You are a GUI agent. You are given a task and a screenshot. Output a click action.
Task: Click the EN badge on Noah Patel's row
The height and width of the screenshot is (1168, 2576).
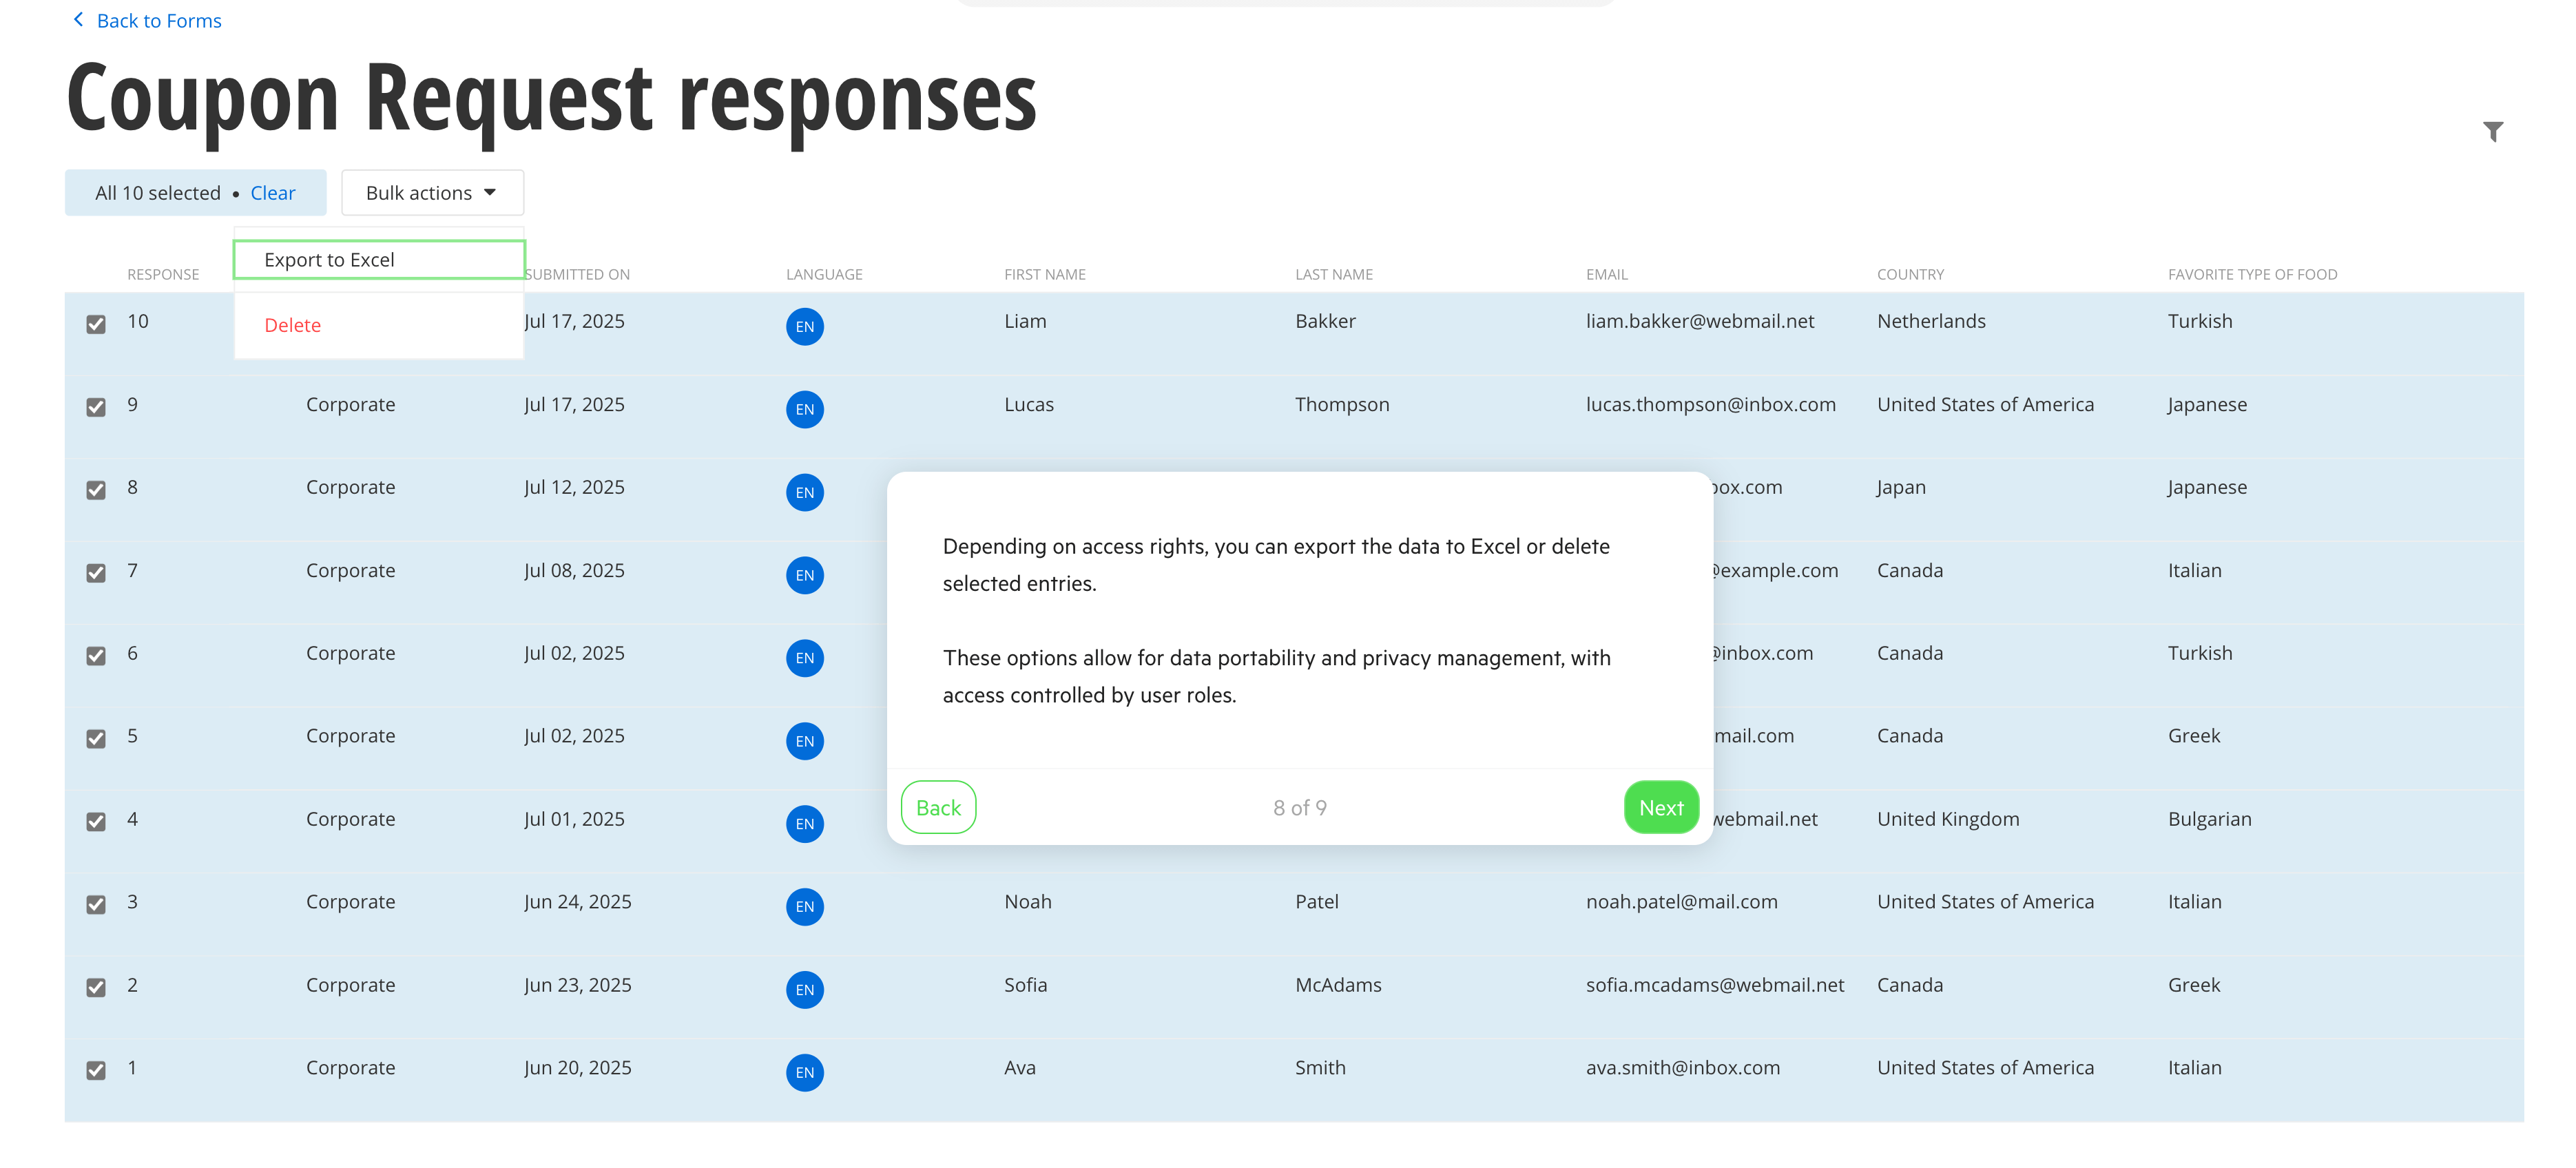point(805,906)
